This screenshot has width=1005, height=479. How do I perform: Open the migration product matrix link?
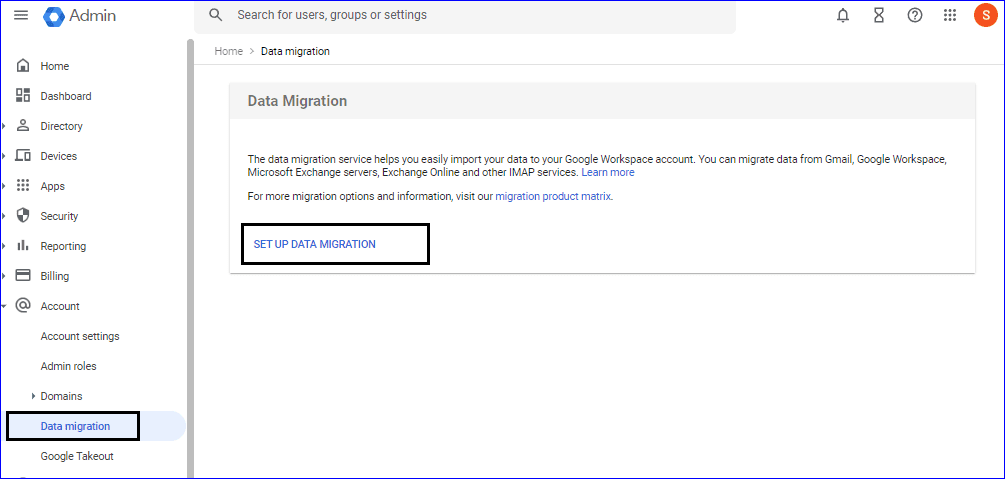[553, 196]
